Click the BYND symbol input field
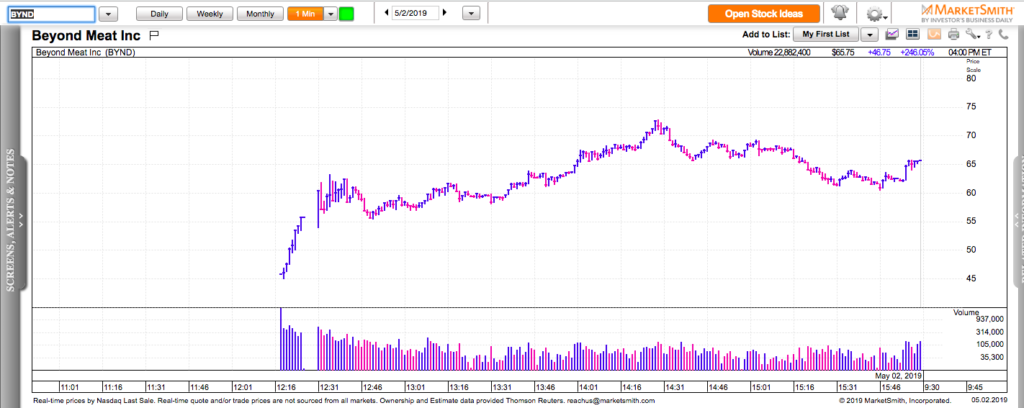 (x=51, y=14)
